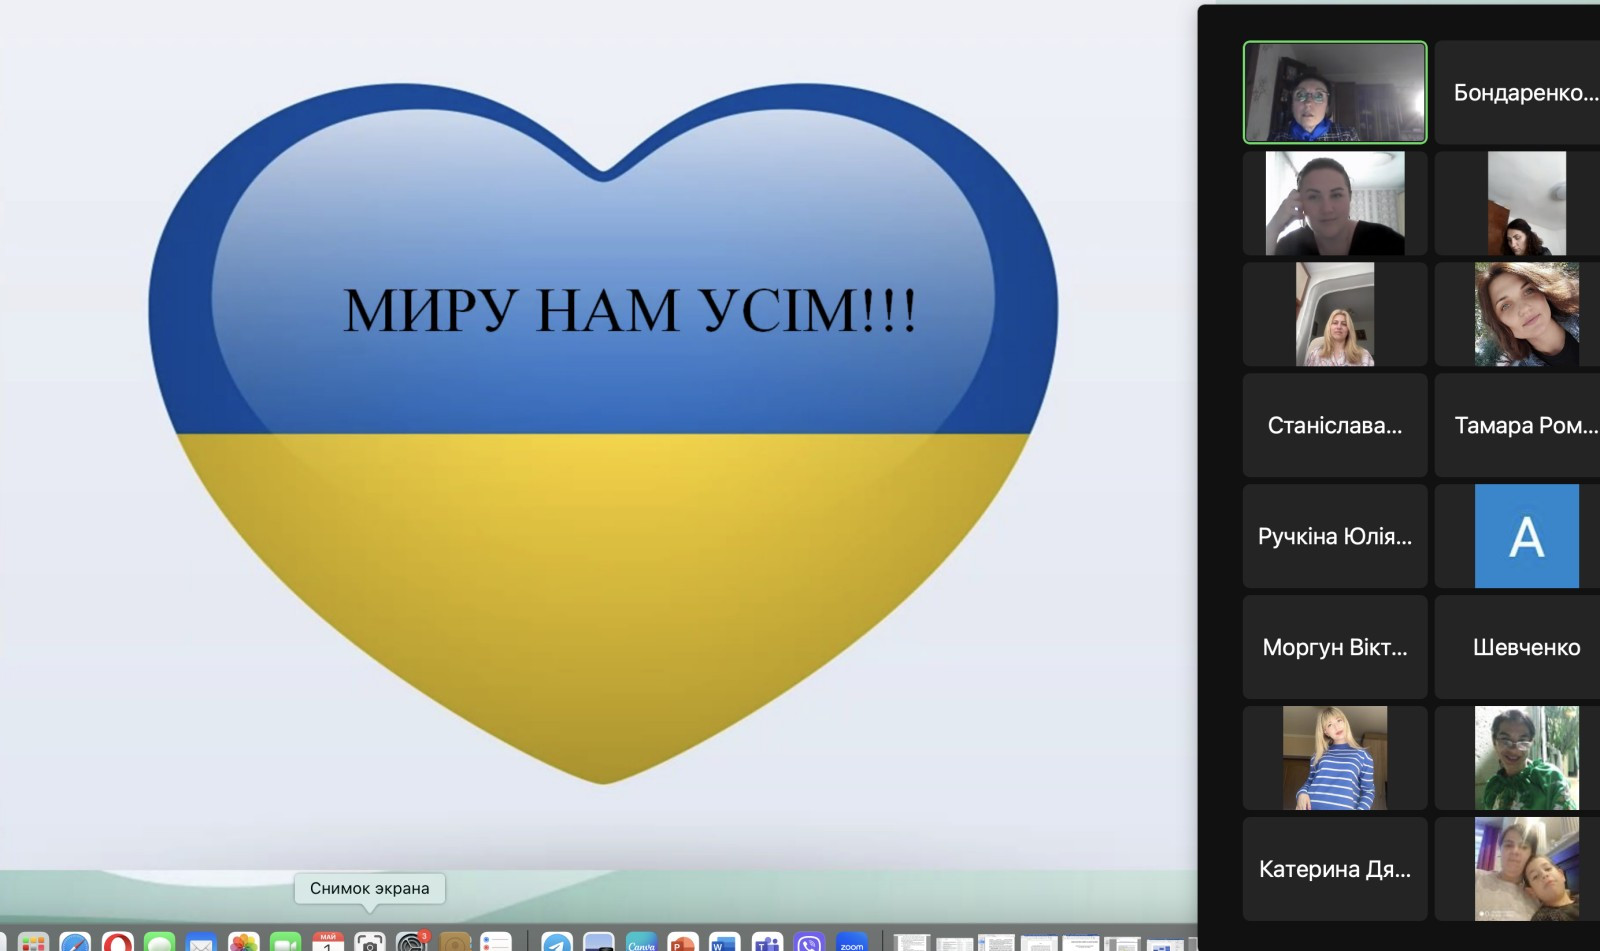Select video of blonde woman in light top

click(x=1335, y=314)
